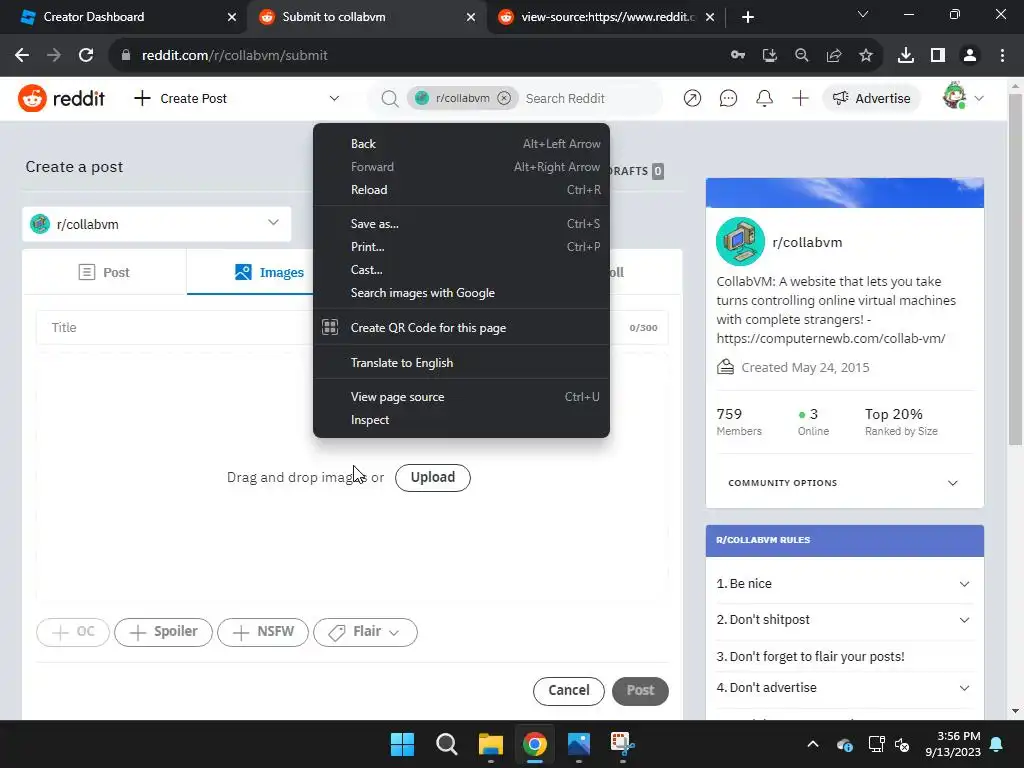Open the Chrome profile icon
The image size is (1024, 768).
[x=970, y=56]
